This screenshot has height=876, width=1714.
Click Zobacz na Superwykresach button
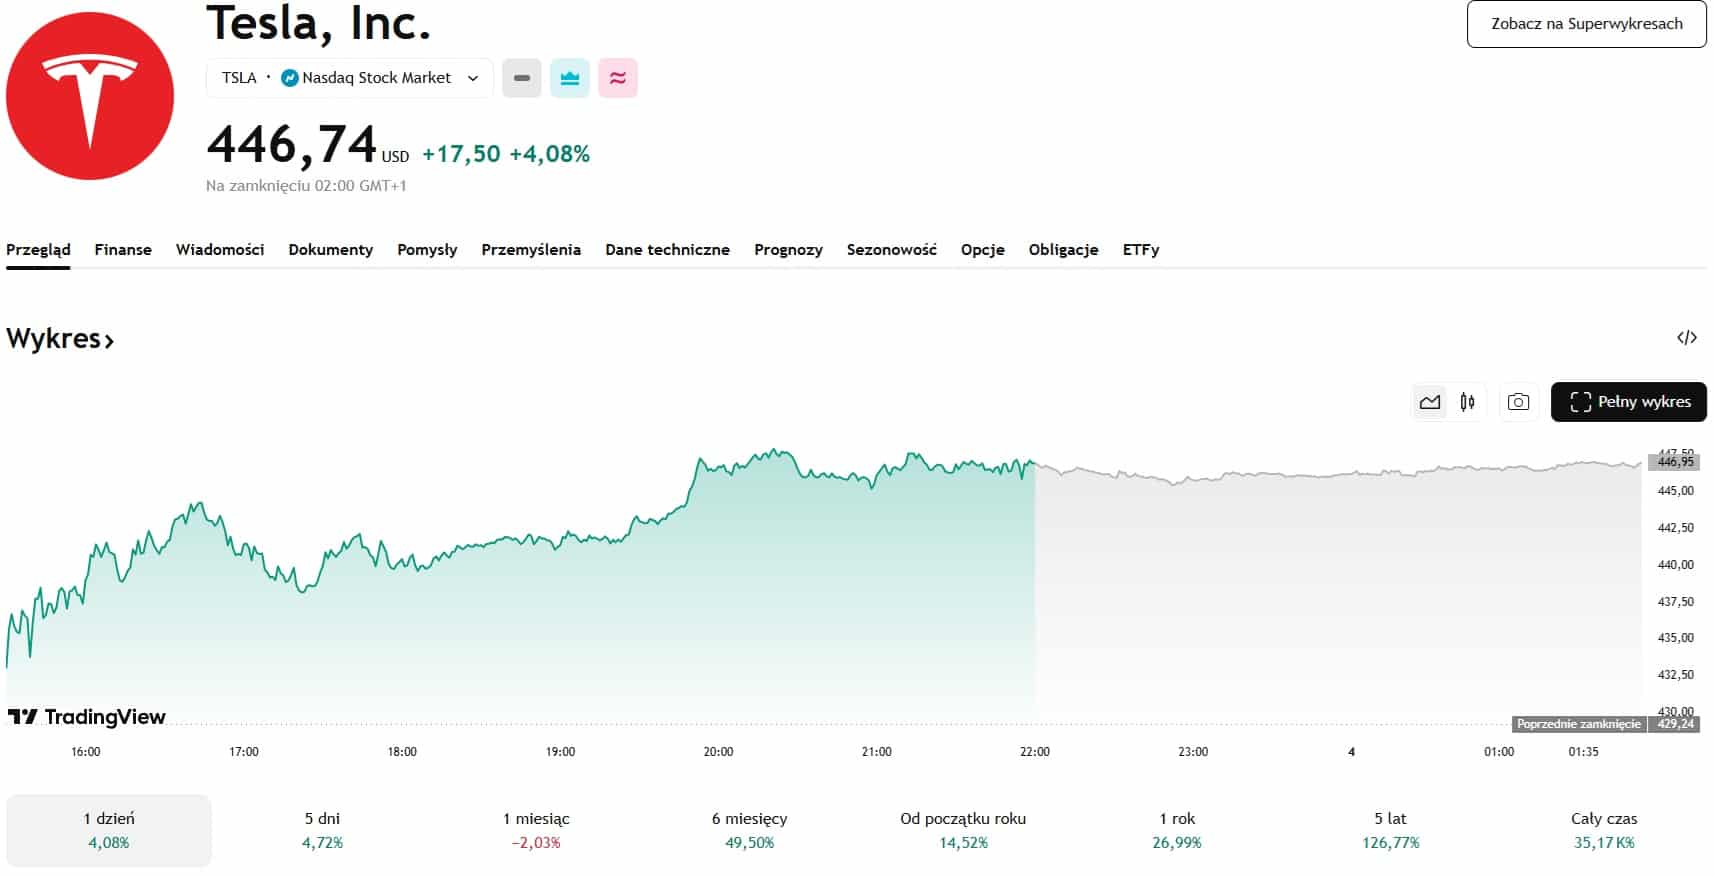click(x=1586, y=24)
